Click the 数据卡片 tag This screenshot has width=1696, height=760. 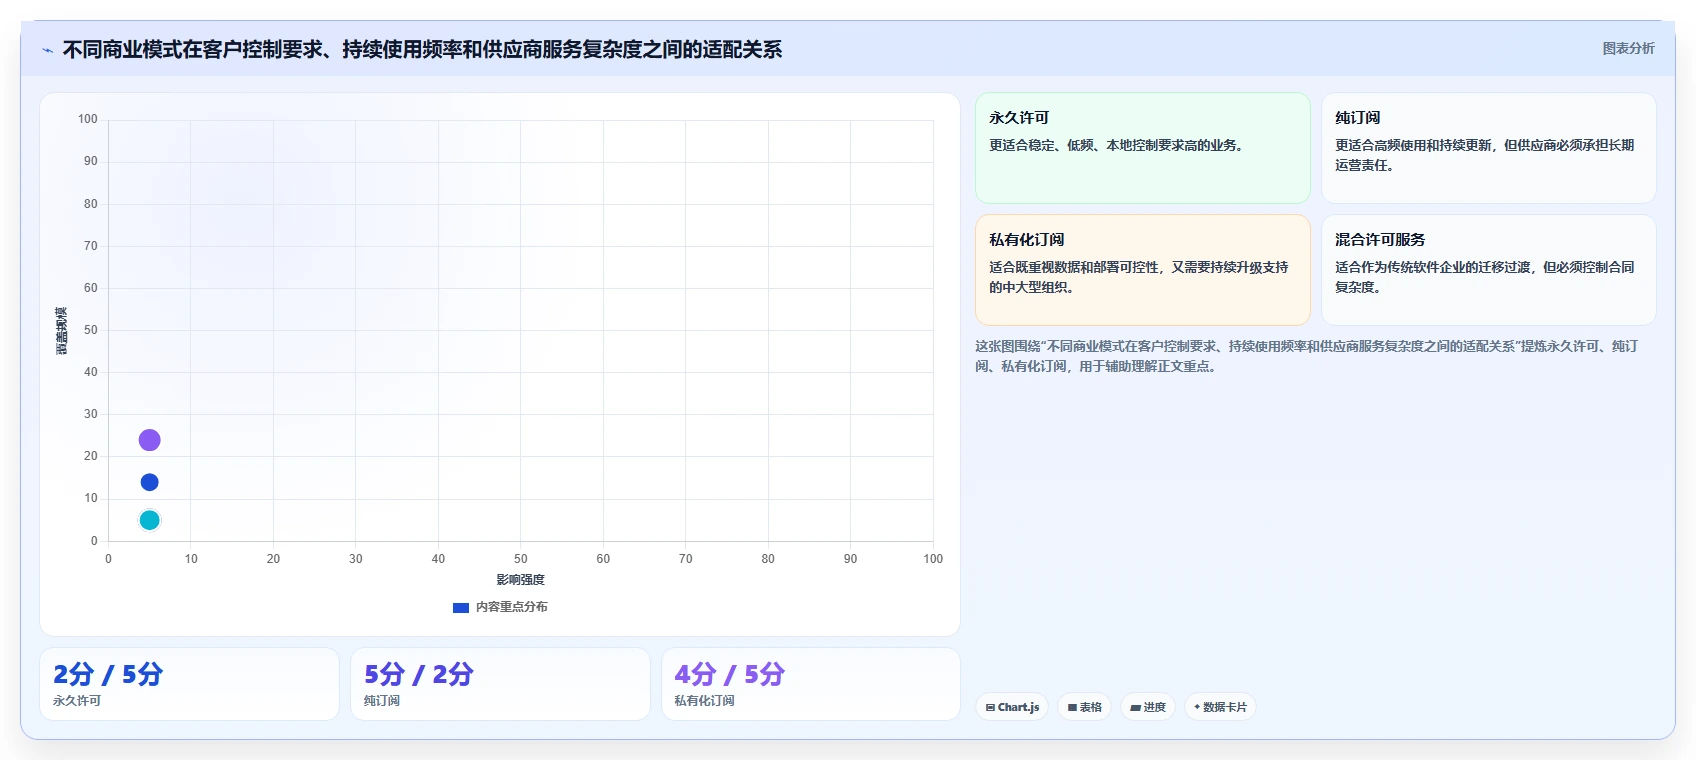point(1220,707)
